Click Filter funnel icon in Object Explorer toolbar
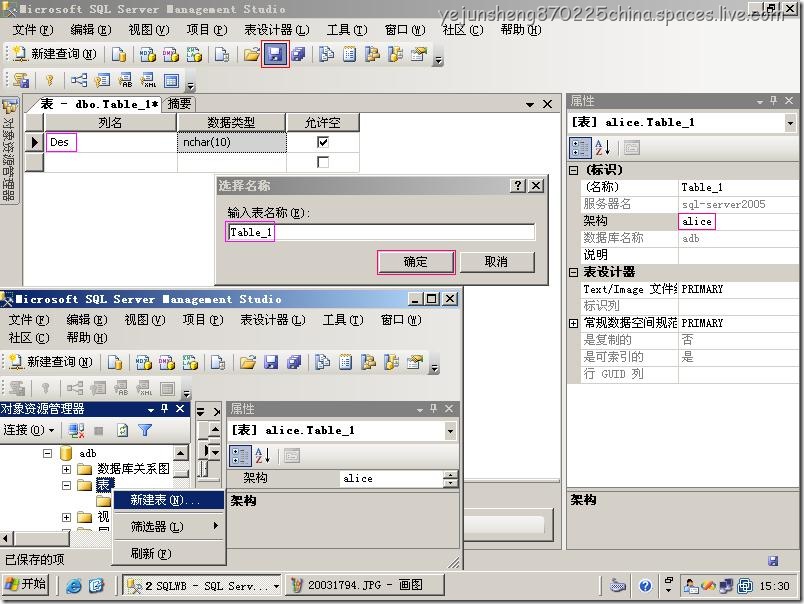This screenshot has width=804, height=604. pyautogui.click(x=145, y=431)
